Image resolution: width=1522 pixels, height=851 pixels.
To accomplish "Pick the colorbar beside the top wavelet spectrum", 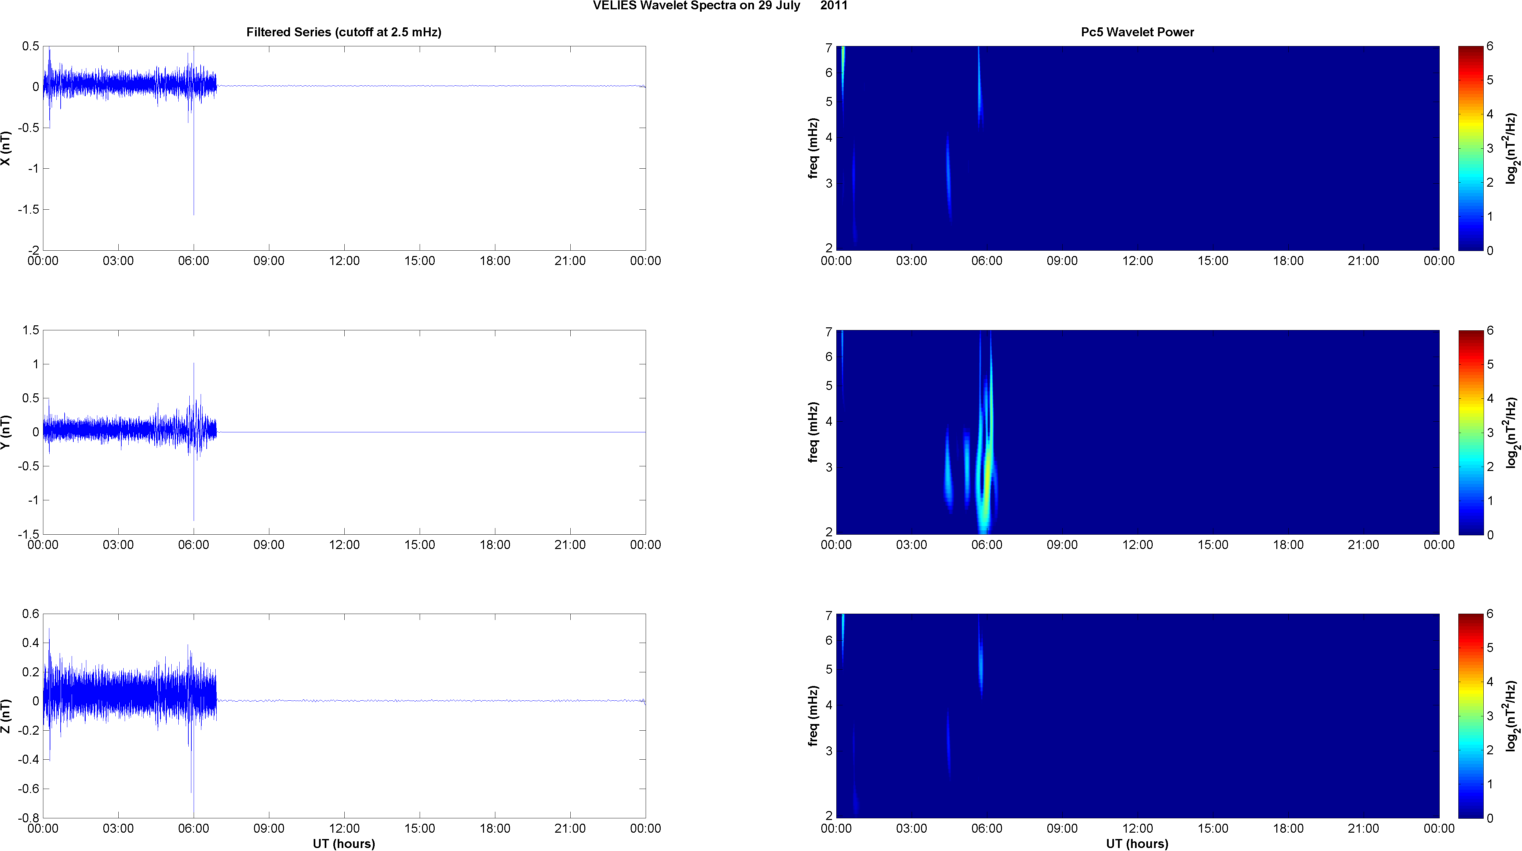I will click(1470, 148).
